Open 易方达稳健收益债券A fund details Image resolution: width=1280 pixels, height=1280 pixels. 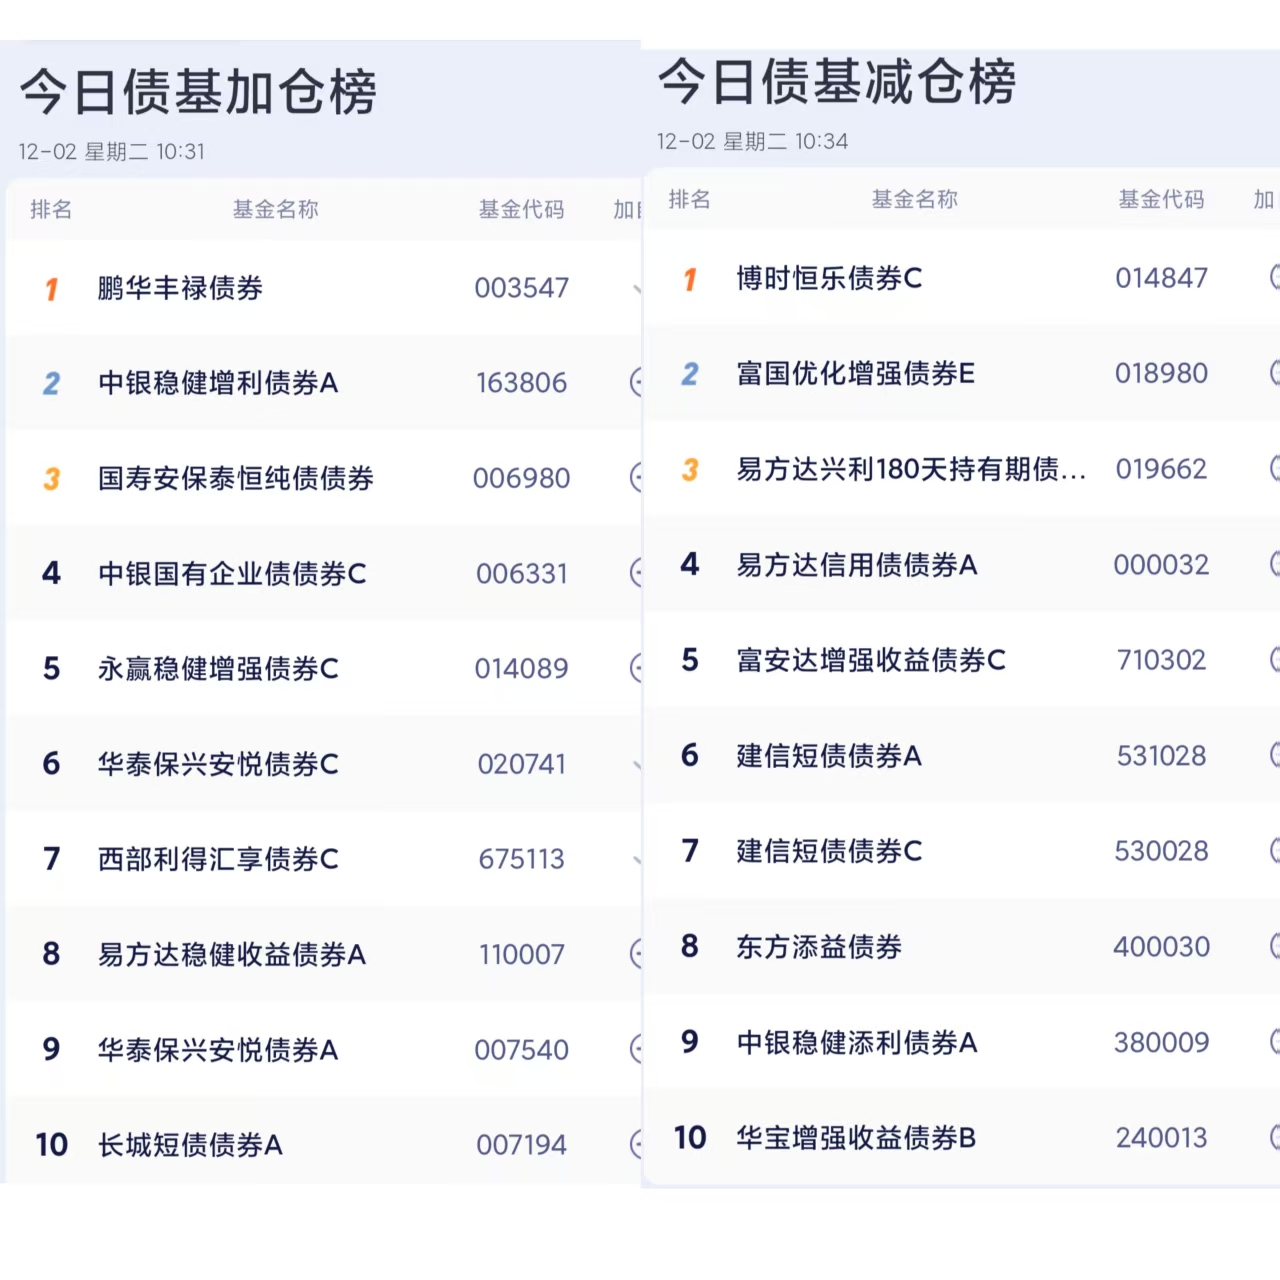coord(232,955)
